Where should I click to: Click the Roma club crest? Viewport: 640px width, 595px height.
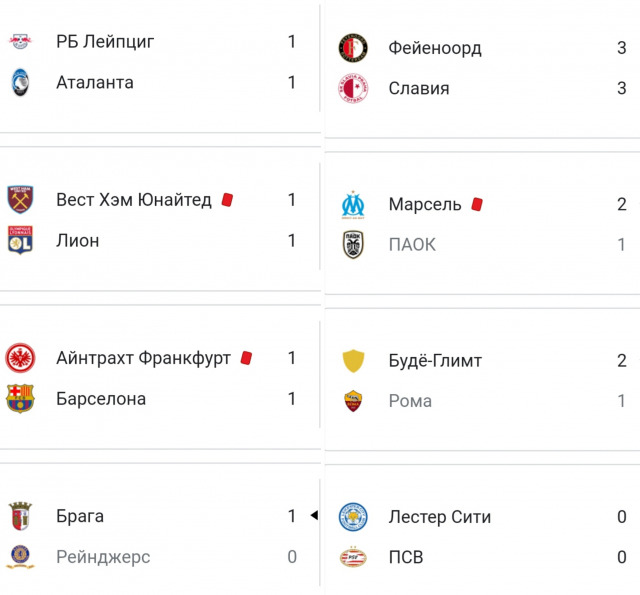click(x=354, y=401)
